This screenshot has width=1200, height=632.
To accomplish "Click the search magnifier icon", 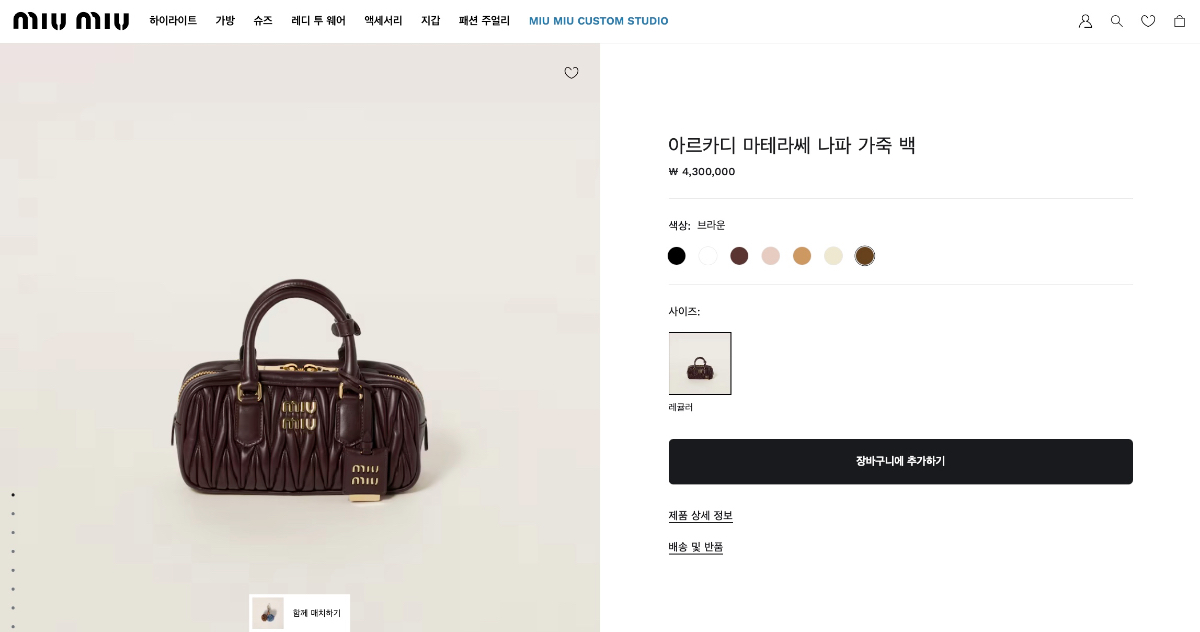I will 1117,21.
